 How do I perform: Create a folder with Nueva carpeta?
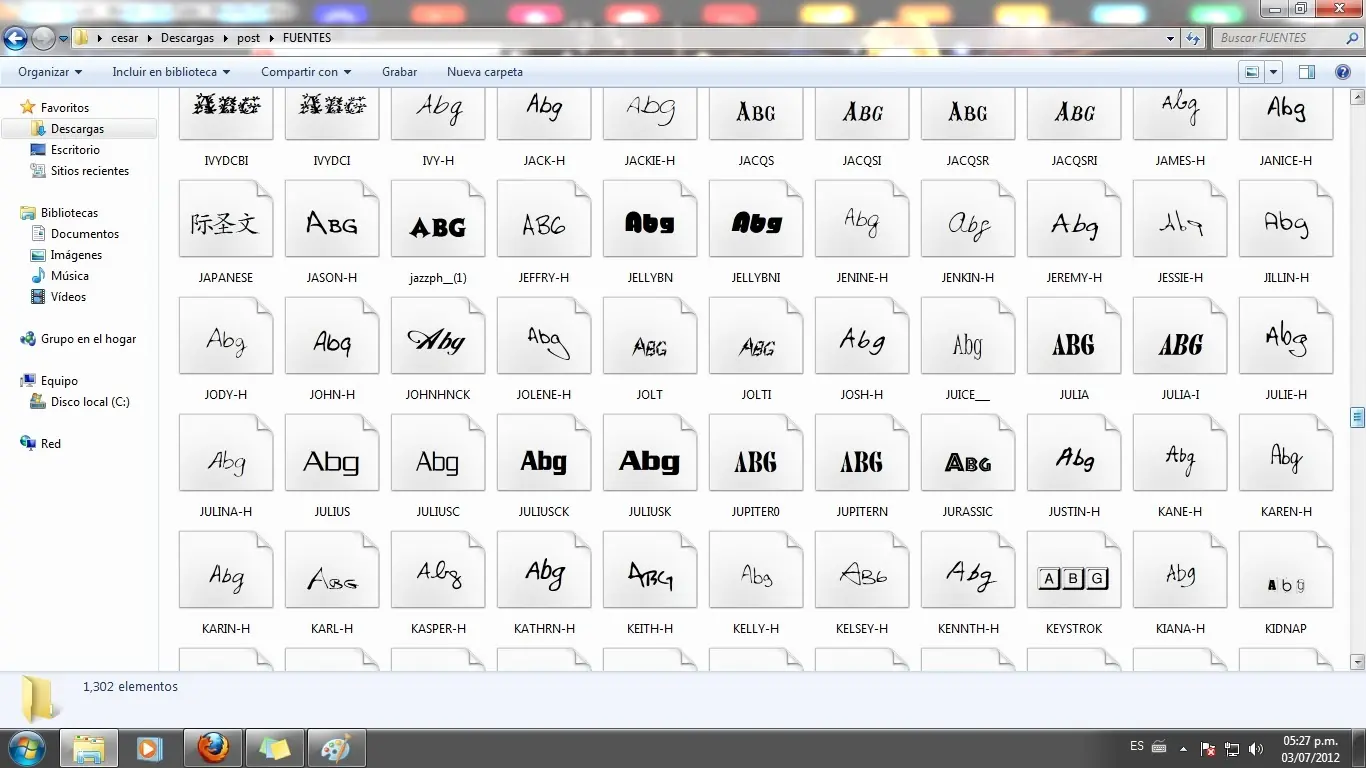tap(485, 72)
